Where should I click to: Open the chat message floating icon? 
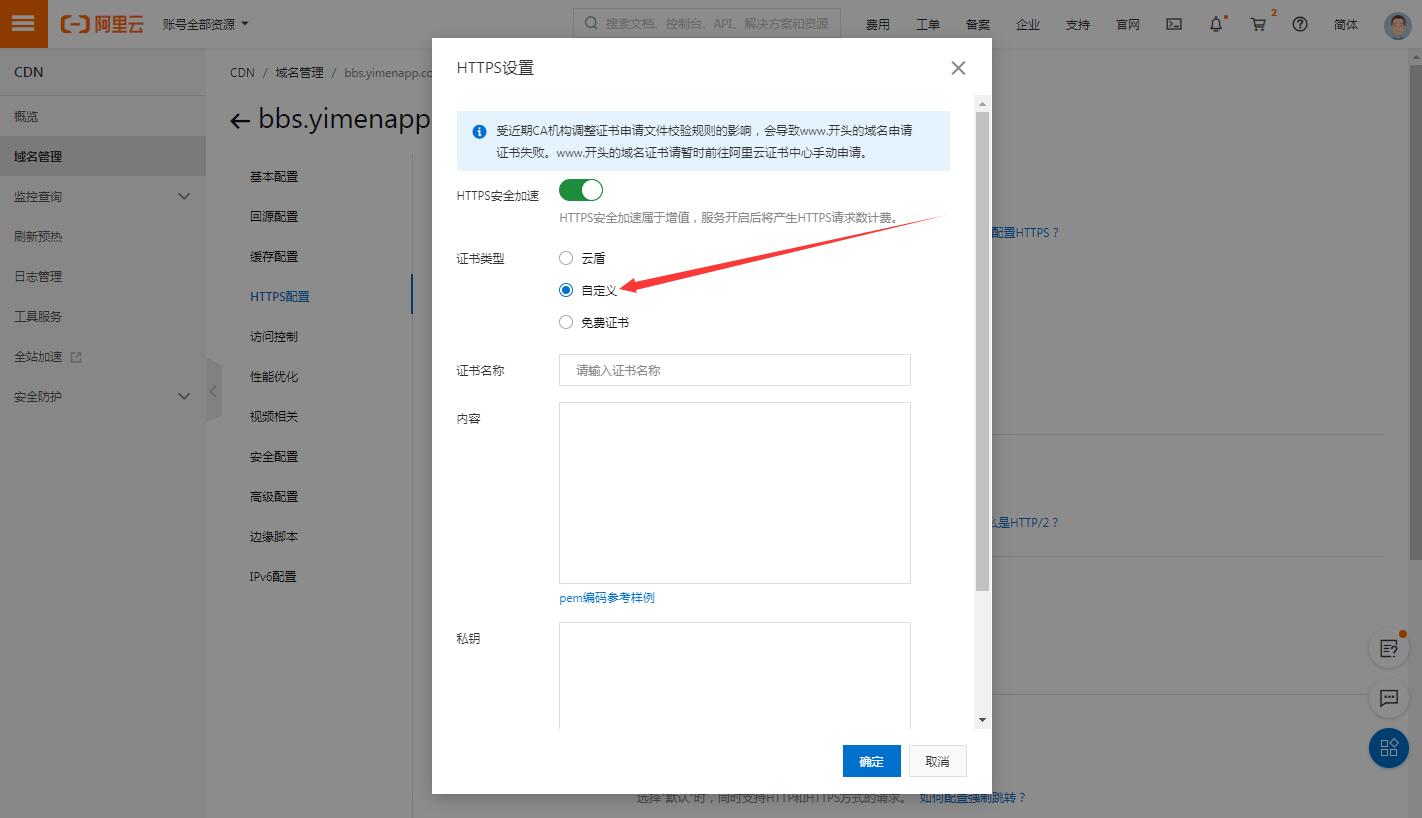(x=1388, y=698)
